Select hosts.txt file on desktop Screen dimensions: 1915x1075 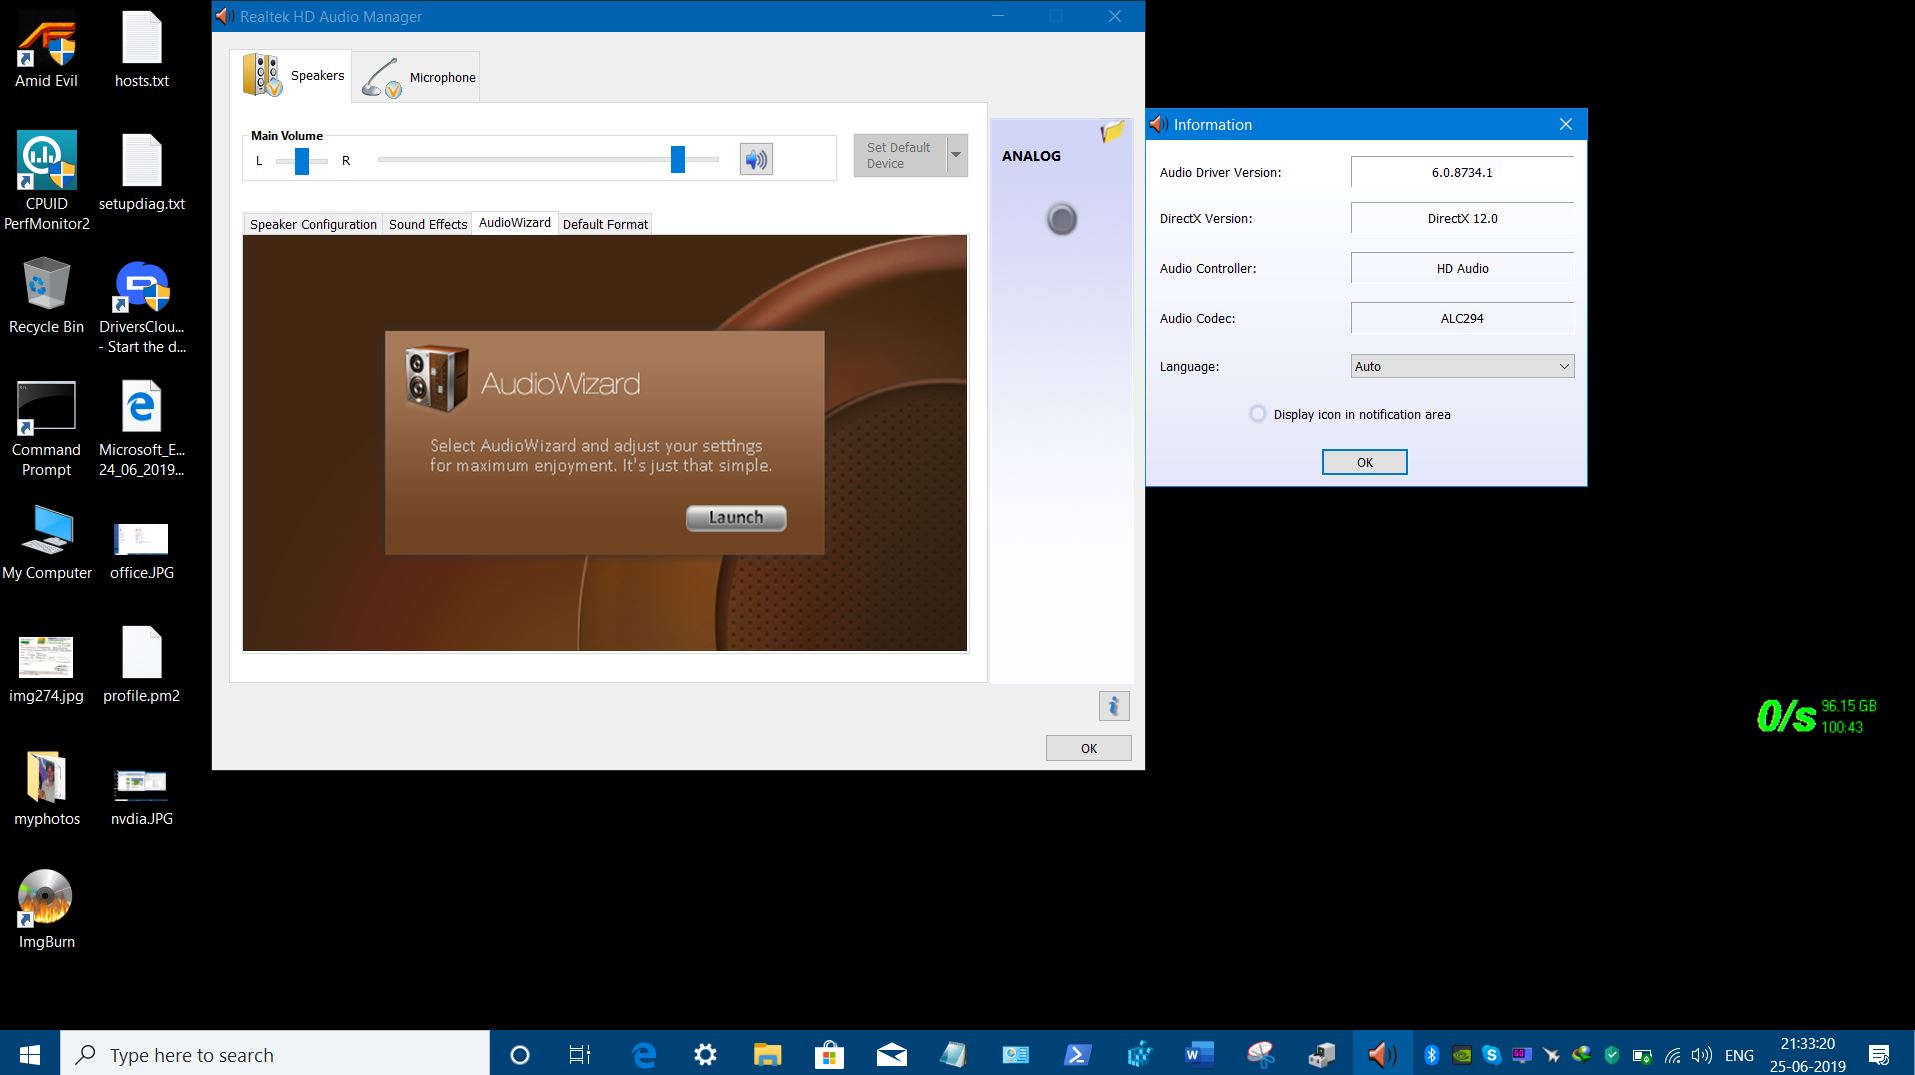[142, 50]
